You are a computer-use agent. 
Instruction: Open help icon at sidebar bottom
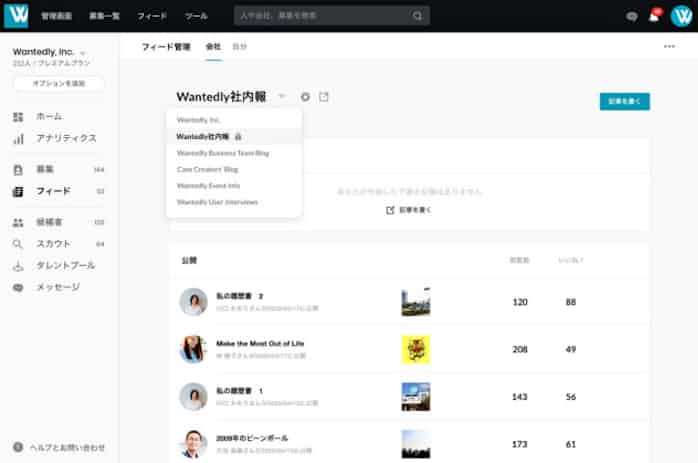(x=18, y=447)
